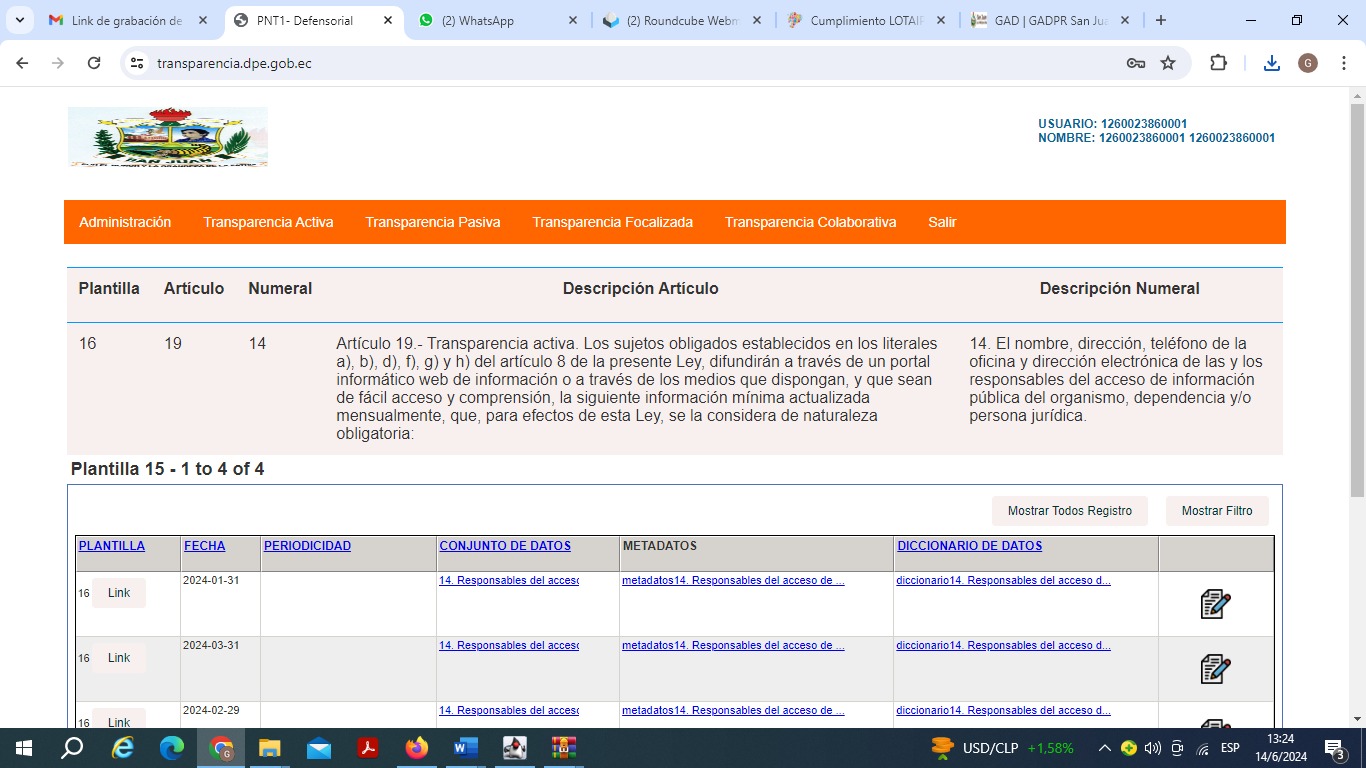1366x768 pixels.
Task: Open the Transparencia Pasiva menu
Action: (x=432, y=222)
